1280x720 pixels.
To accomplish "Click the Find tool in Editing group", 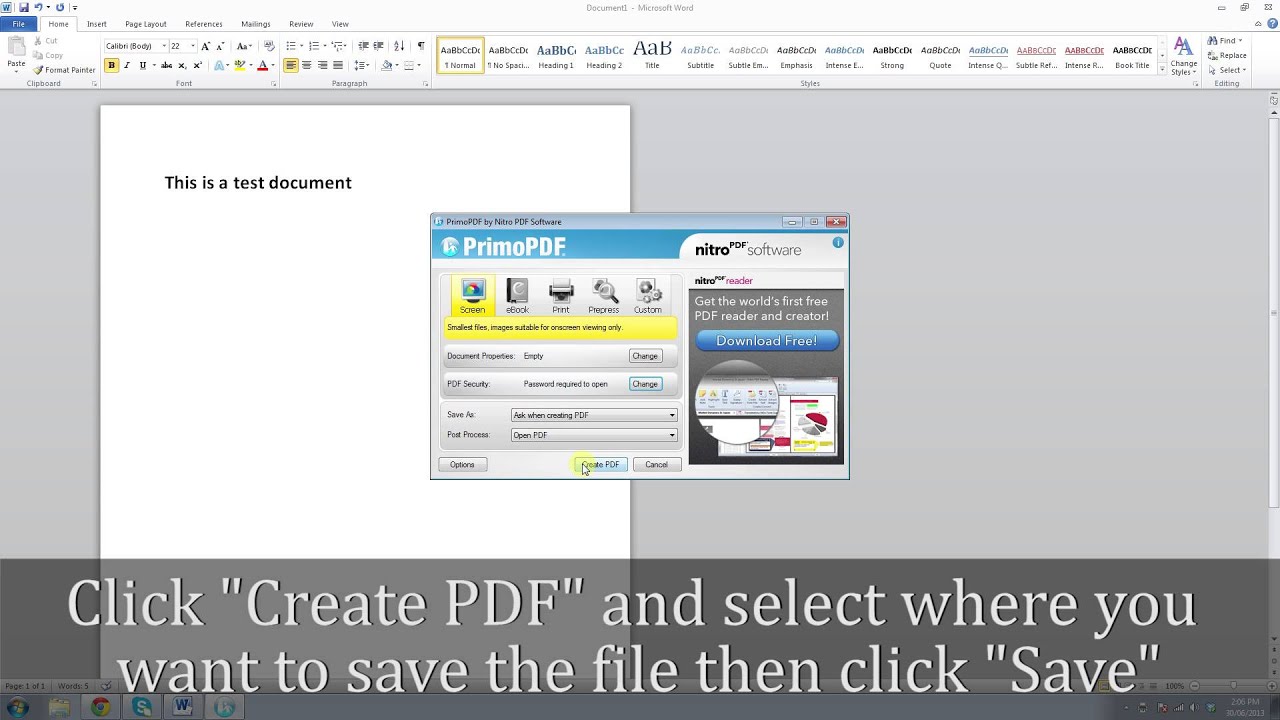I will click(1226, 41).
